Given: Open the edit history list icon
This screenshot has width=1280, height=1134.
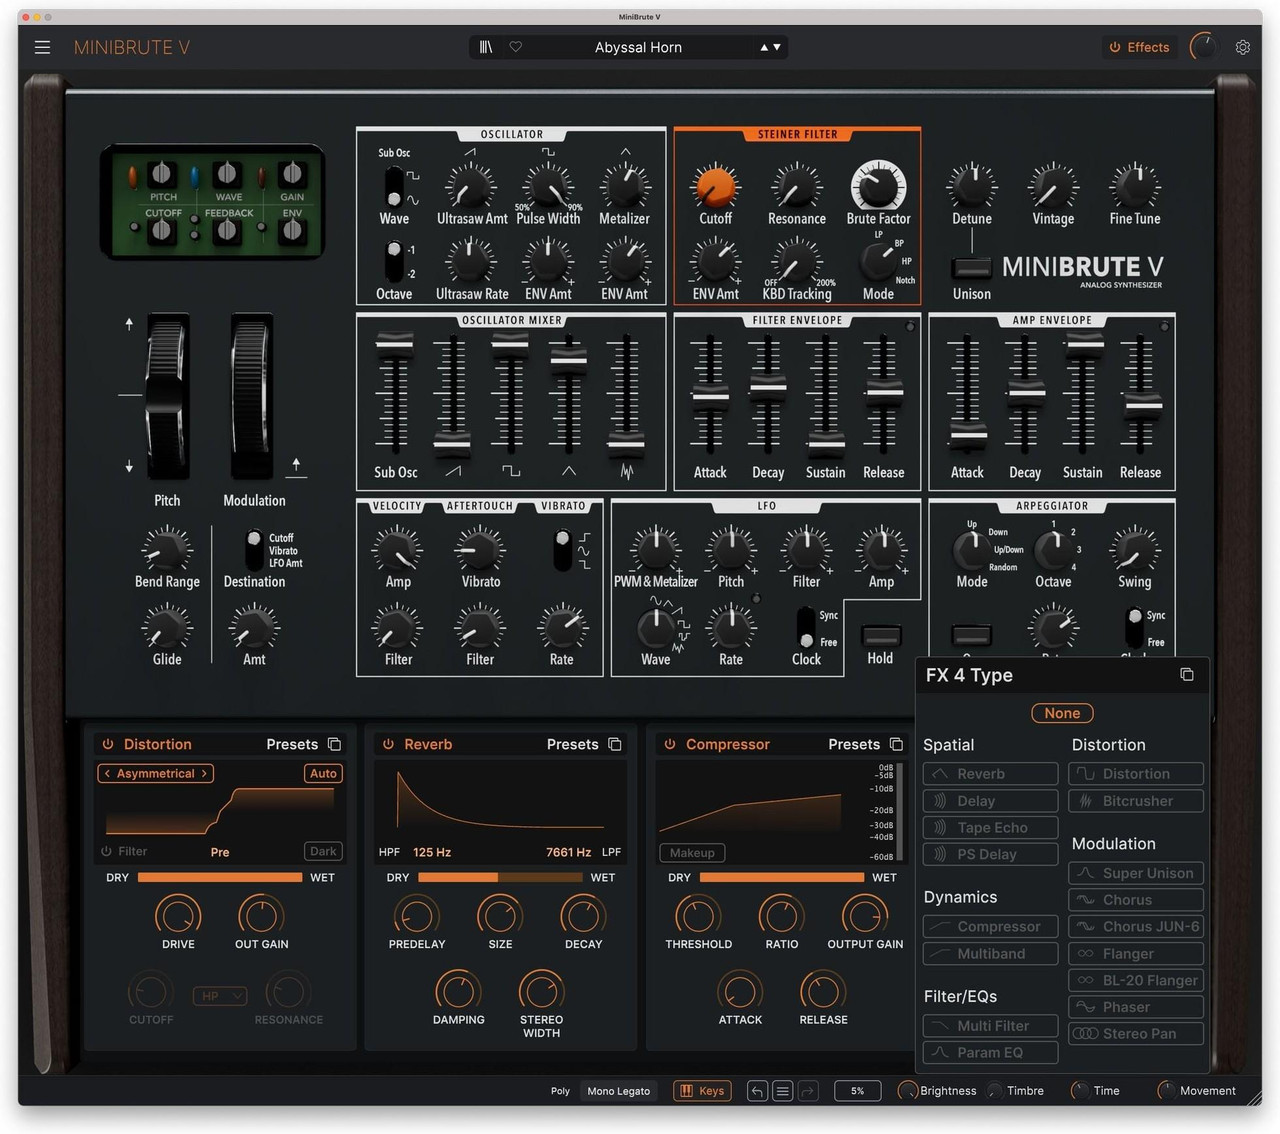Looking at the screenshot, I should tap(783, 1091).
